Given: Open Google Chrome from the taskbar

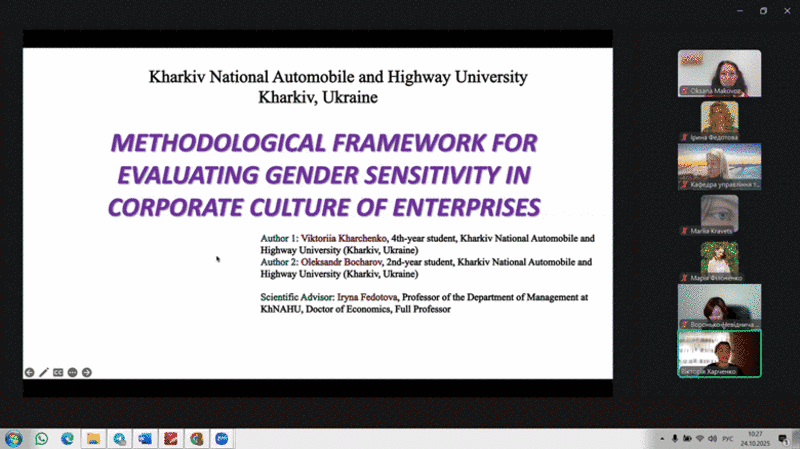Looking at the screenshot, I should [198, 438].
